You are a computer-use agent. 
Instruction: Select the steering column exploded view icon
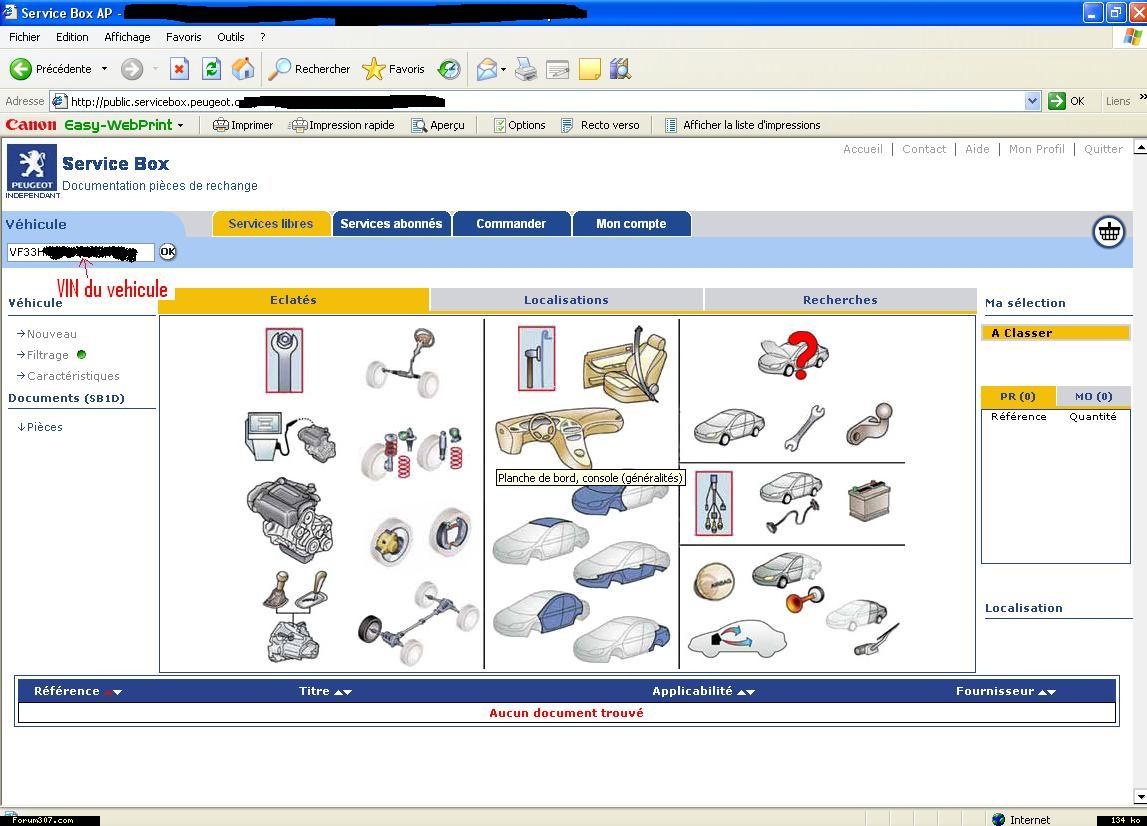(x=403, y=363)
